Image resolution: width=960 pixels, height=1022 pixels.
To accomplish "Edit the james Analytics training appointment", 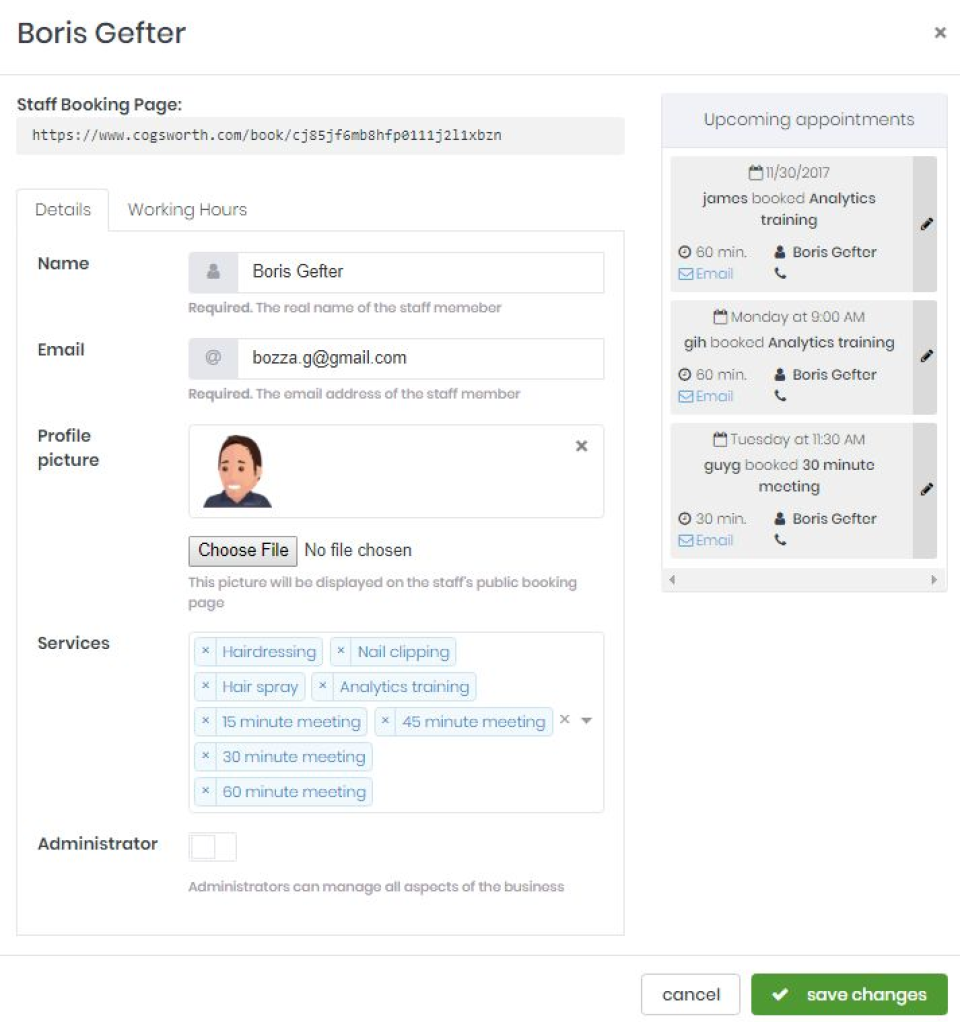I will tap(926, 224).
